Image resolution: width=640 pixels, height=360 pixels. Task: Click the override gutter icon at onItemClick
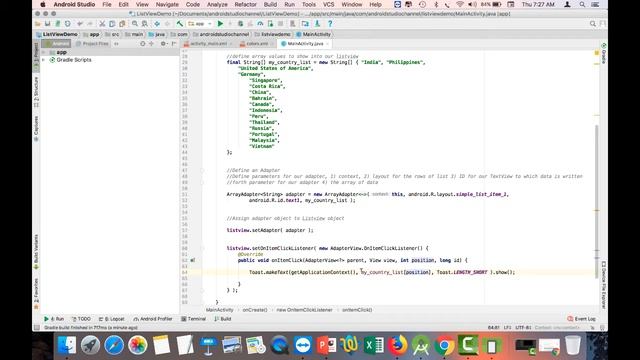[192, 260]
